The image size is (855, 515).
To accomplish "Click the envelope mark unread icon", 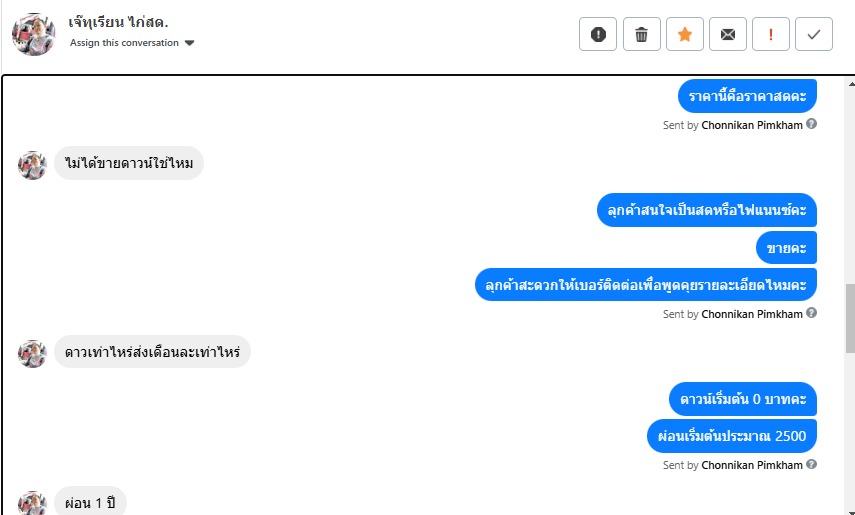I will 728,34.
